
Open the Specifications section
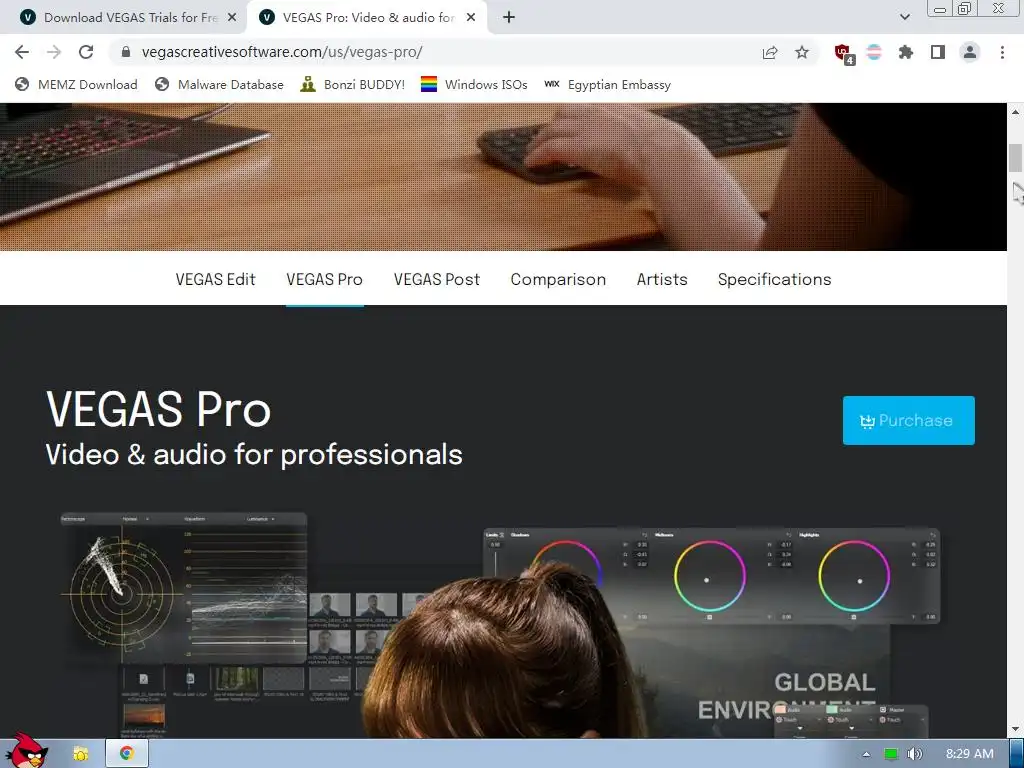click(x=775, y=280)
